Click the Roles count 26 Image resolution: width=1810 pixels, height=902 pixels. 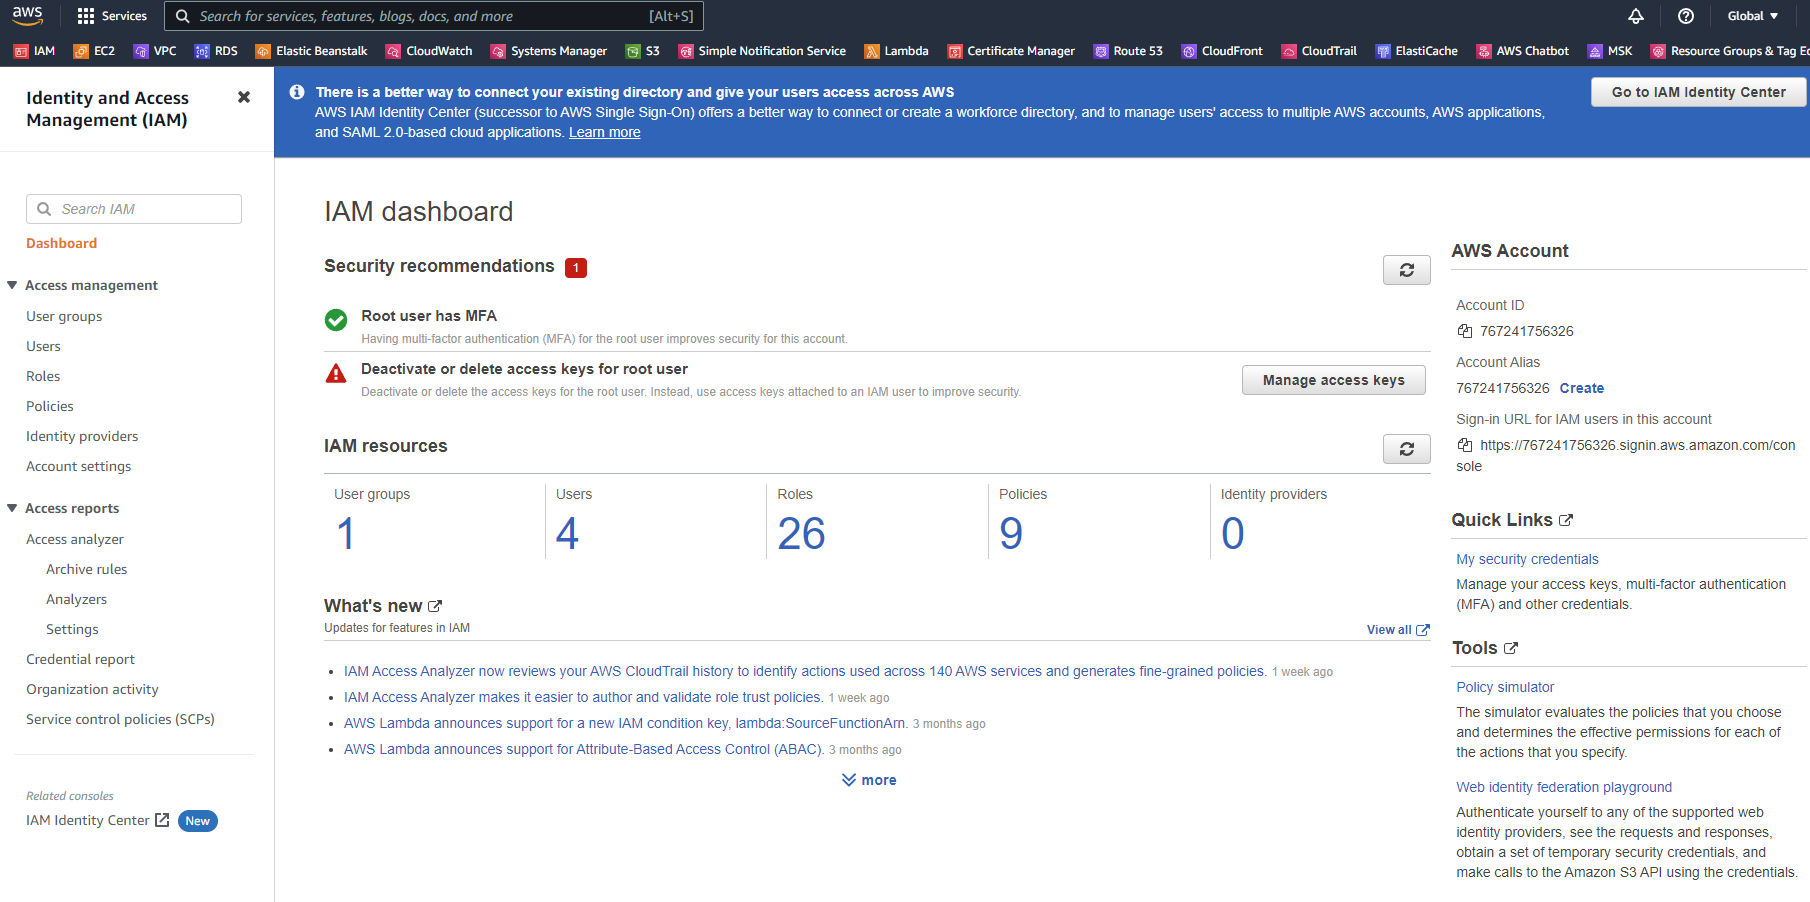pyautogui.click(x=801, y=533)
